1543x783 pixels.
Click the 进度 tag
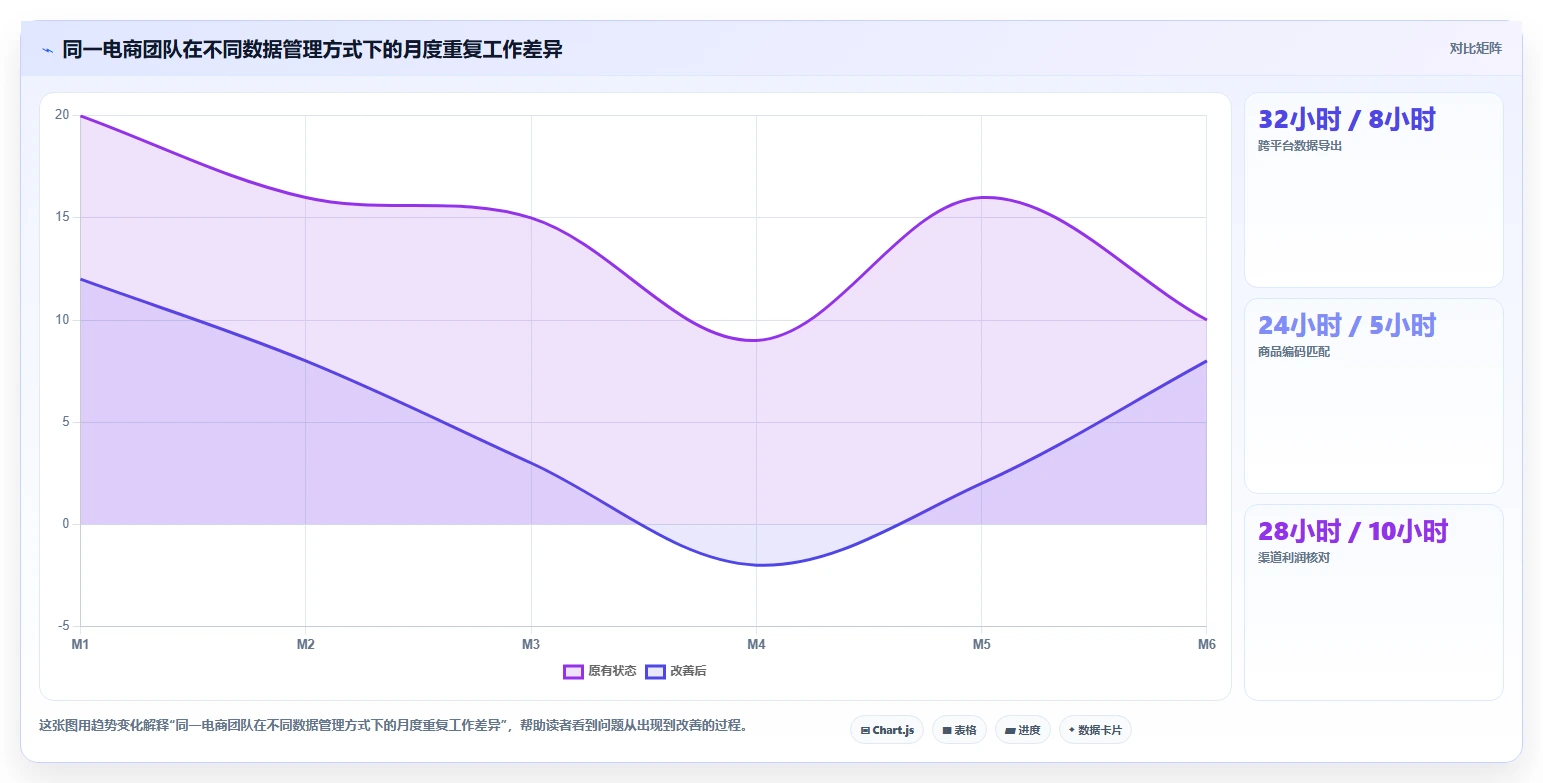[x=1022, y=730]
